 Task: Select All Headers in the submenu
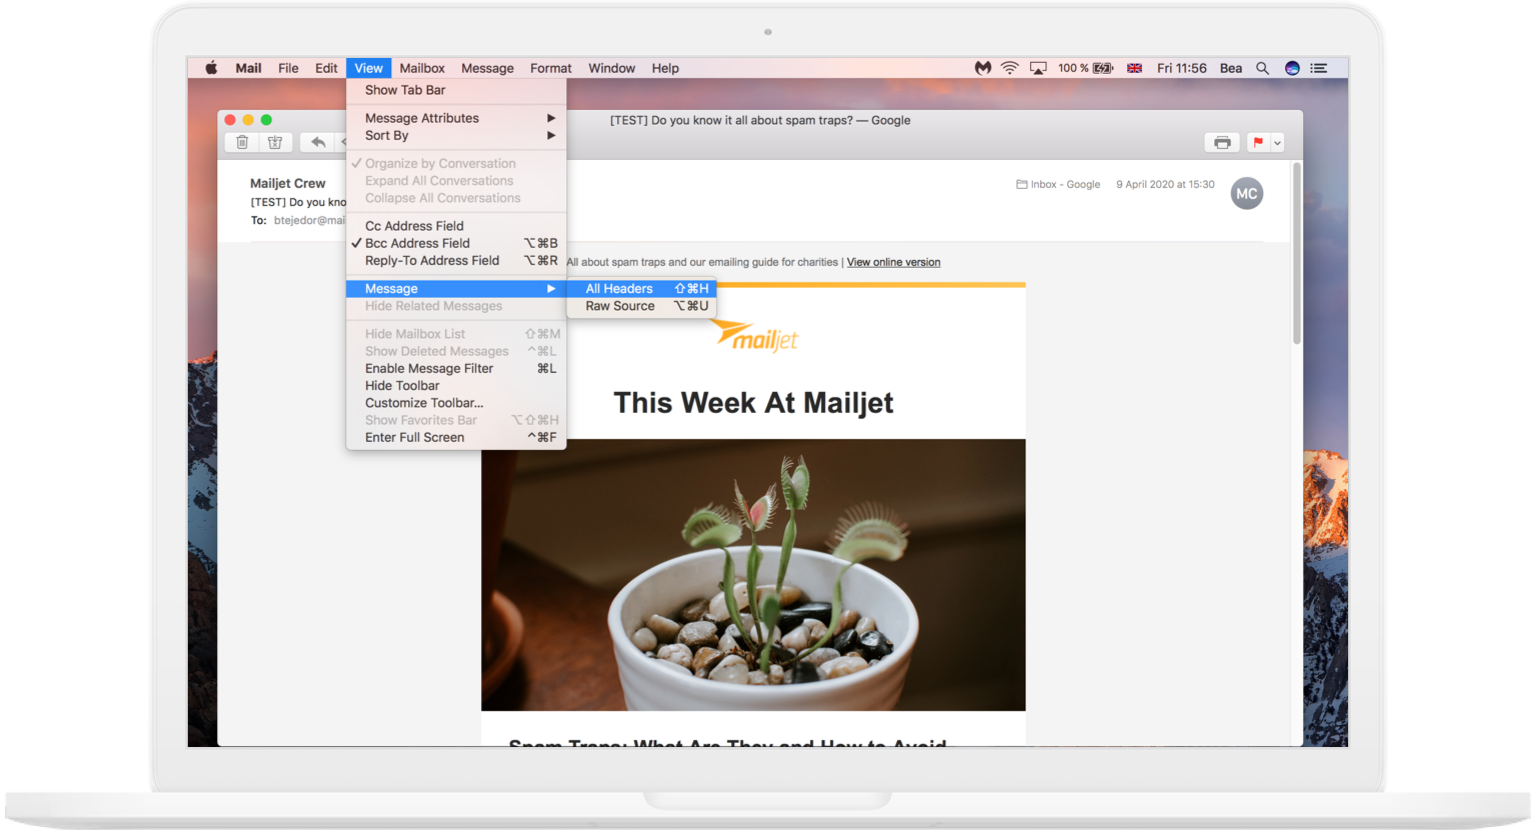pos(641,288)
